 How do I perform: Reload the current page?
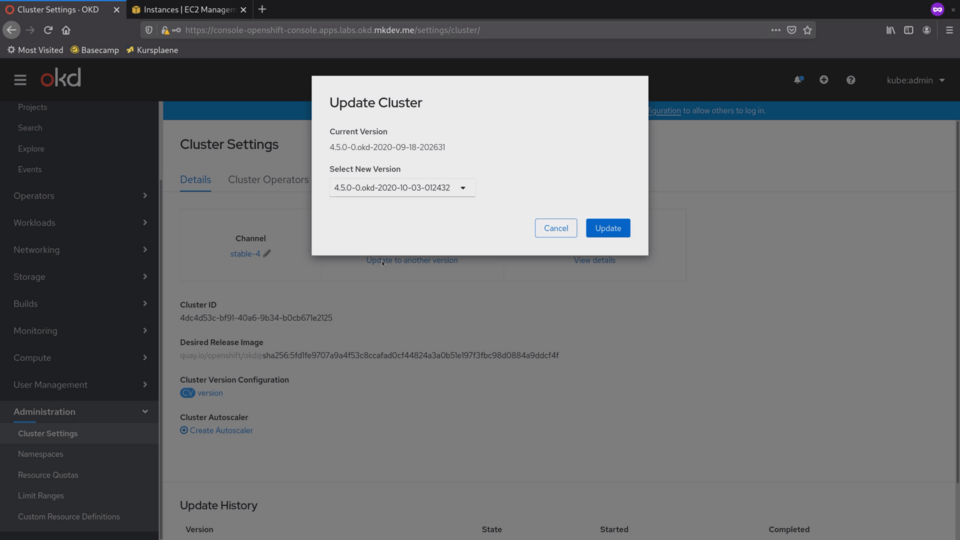[x=48, y=29]
